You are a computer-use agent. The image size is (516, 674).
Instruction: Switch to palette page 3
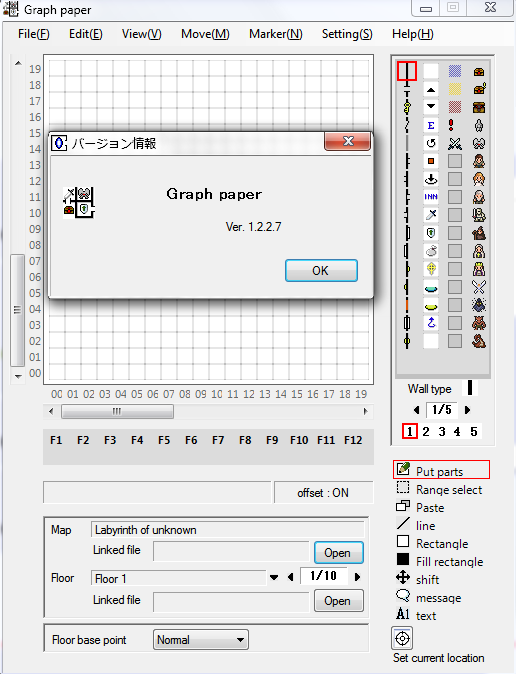click(442, 432)
